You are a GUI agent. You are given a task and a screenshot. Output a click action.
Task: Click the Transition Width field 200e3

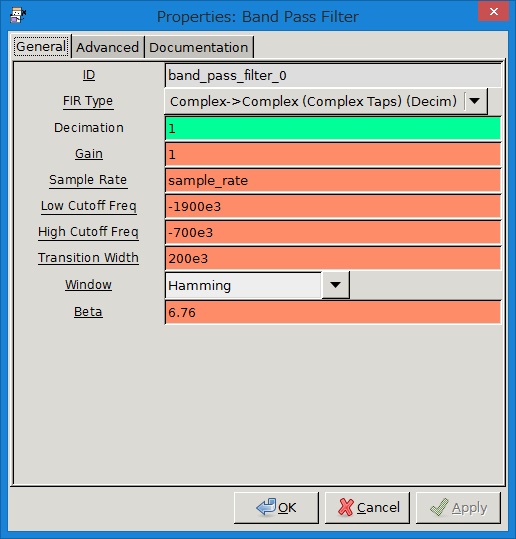point(333,258)
